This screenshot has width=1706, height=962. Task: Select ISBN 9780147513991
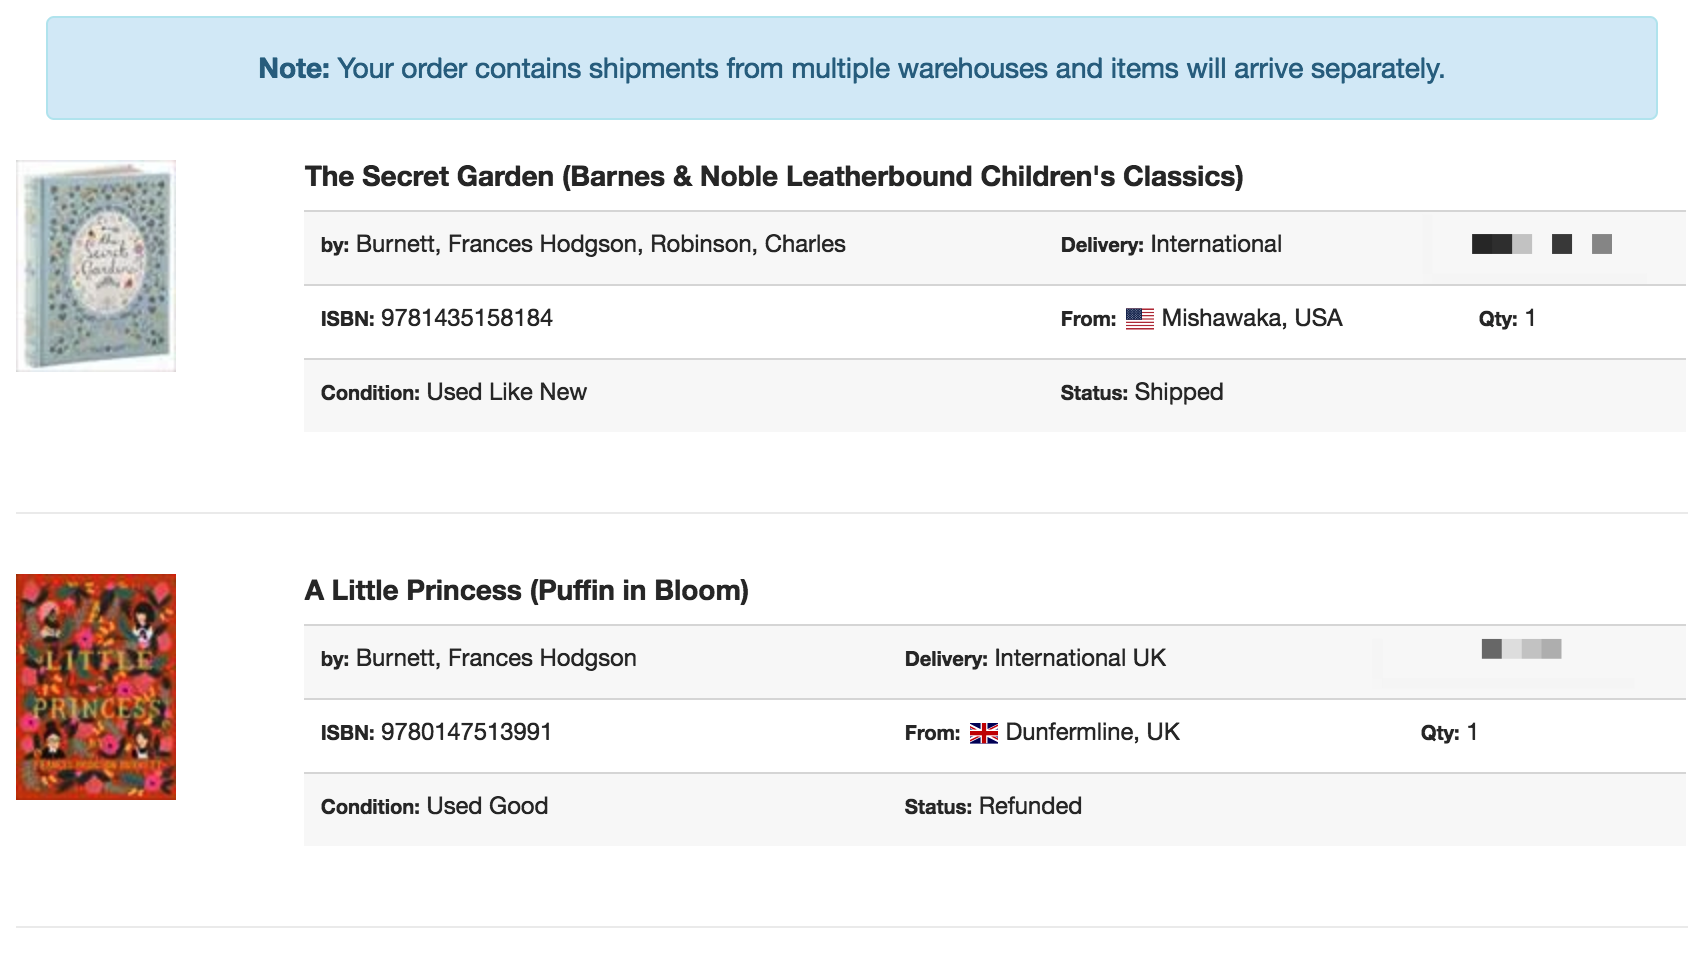click(466, 733)
